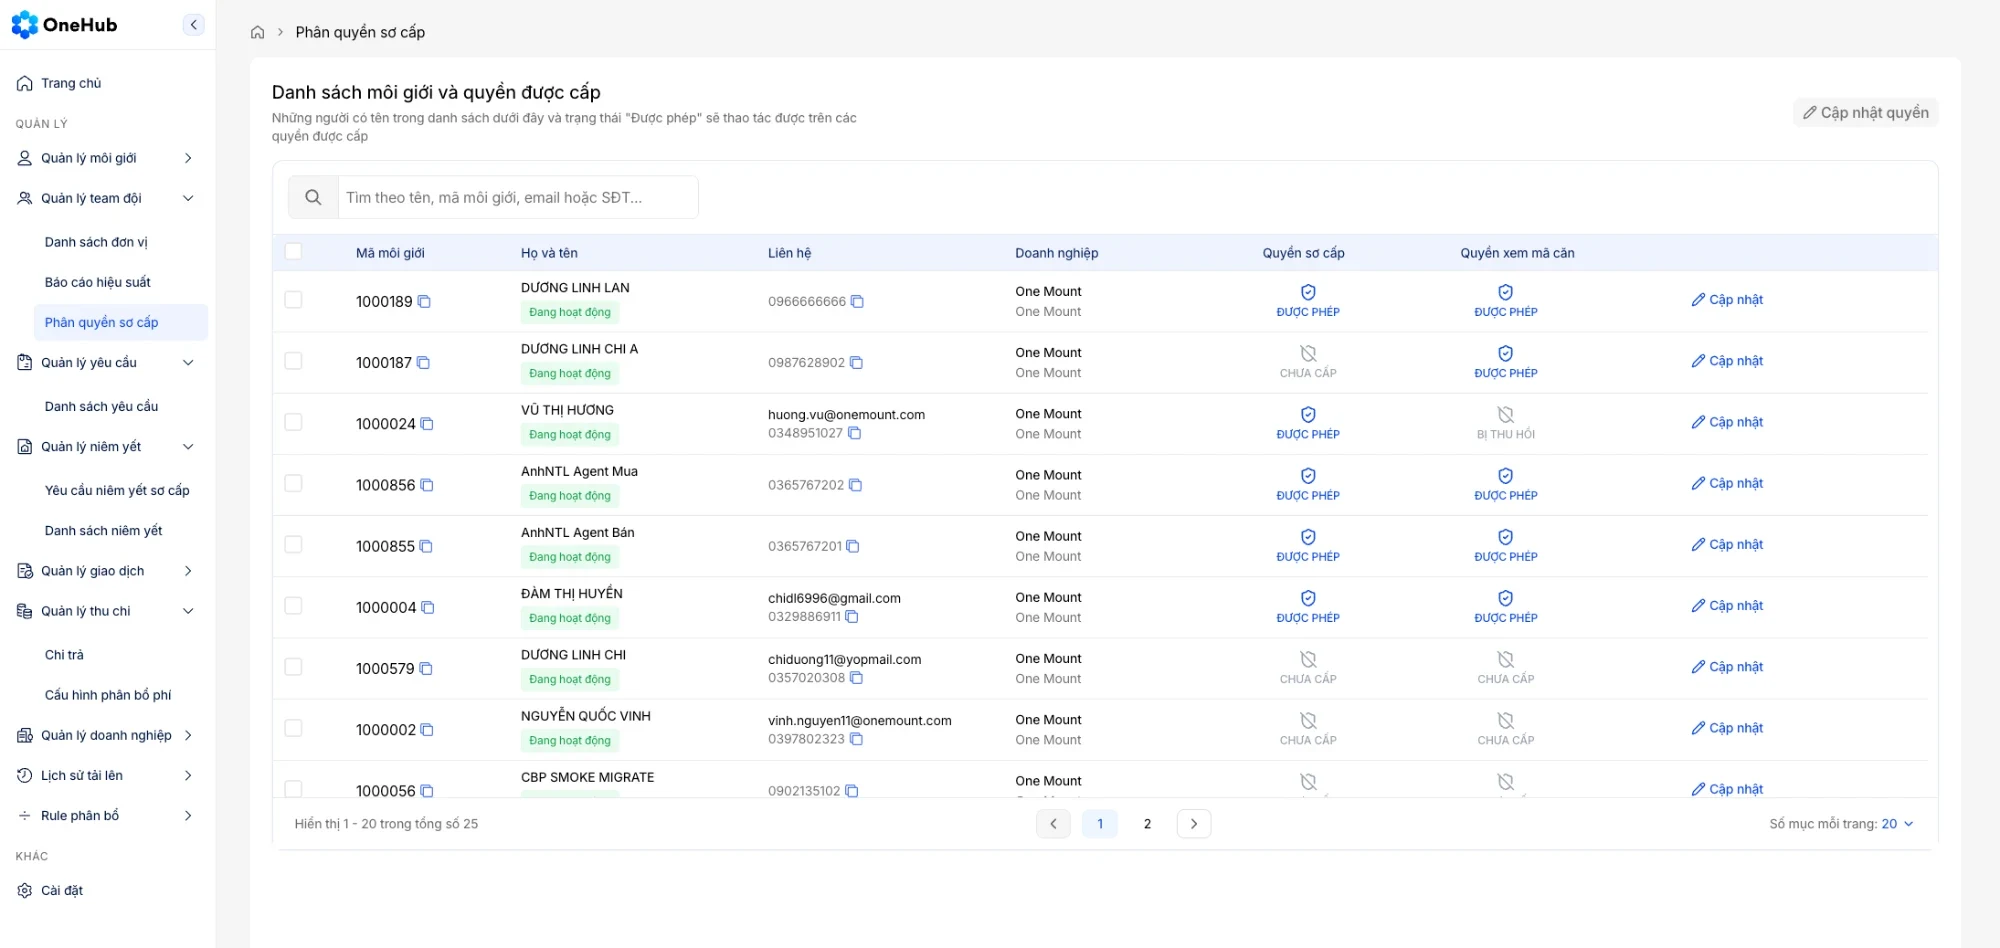Image resolution: width=2000 pixels, height=948 pixels.
Task: Click CHƯA CẤP shield icon for DƯƠNG LINH CHI A
Action: [1307, 353]
